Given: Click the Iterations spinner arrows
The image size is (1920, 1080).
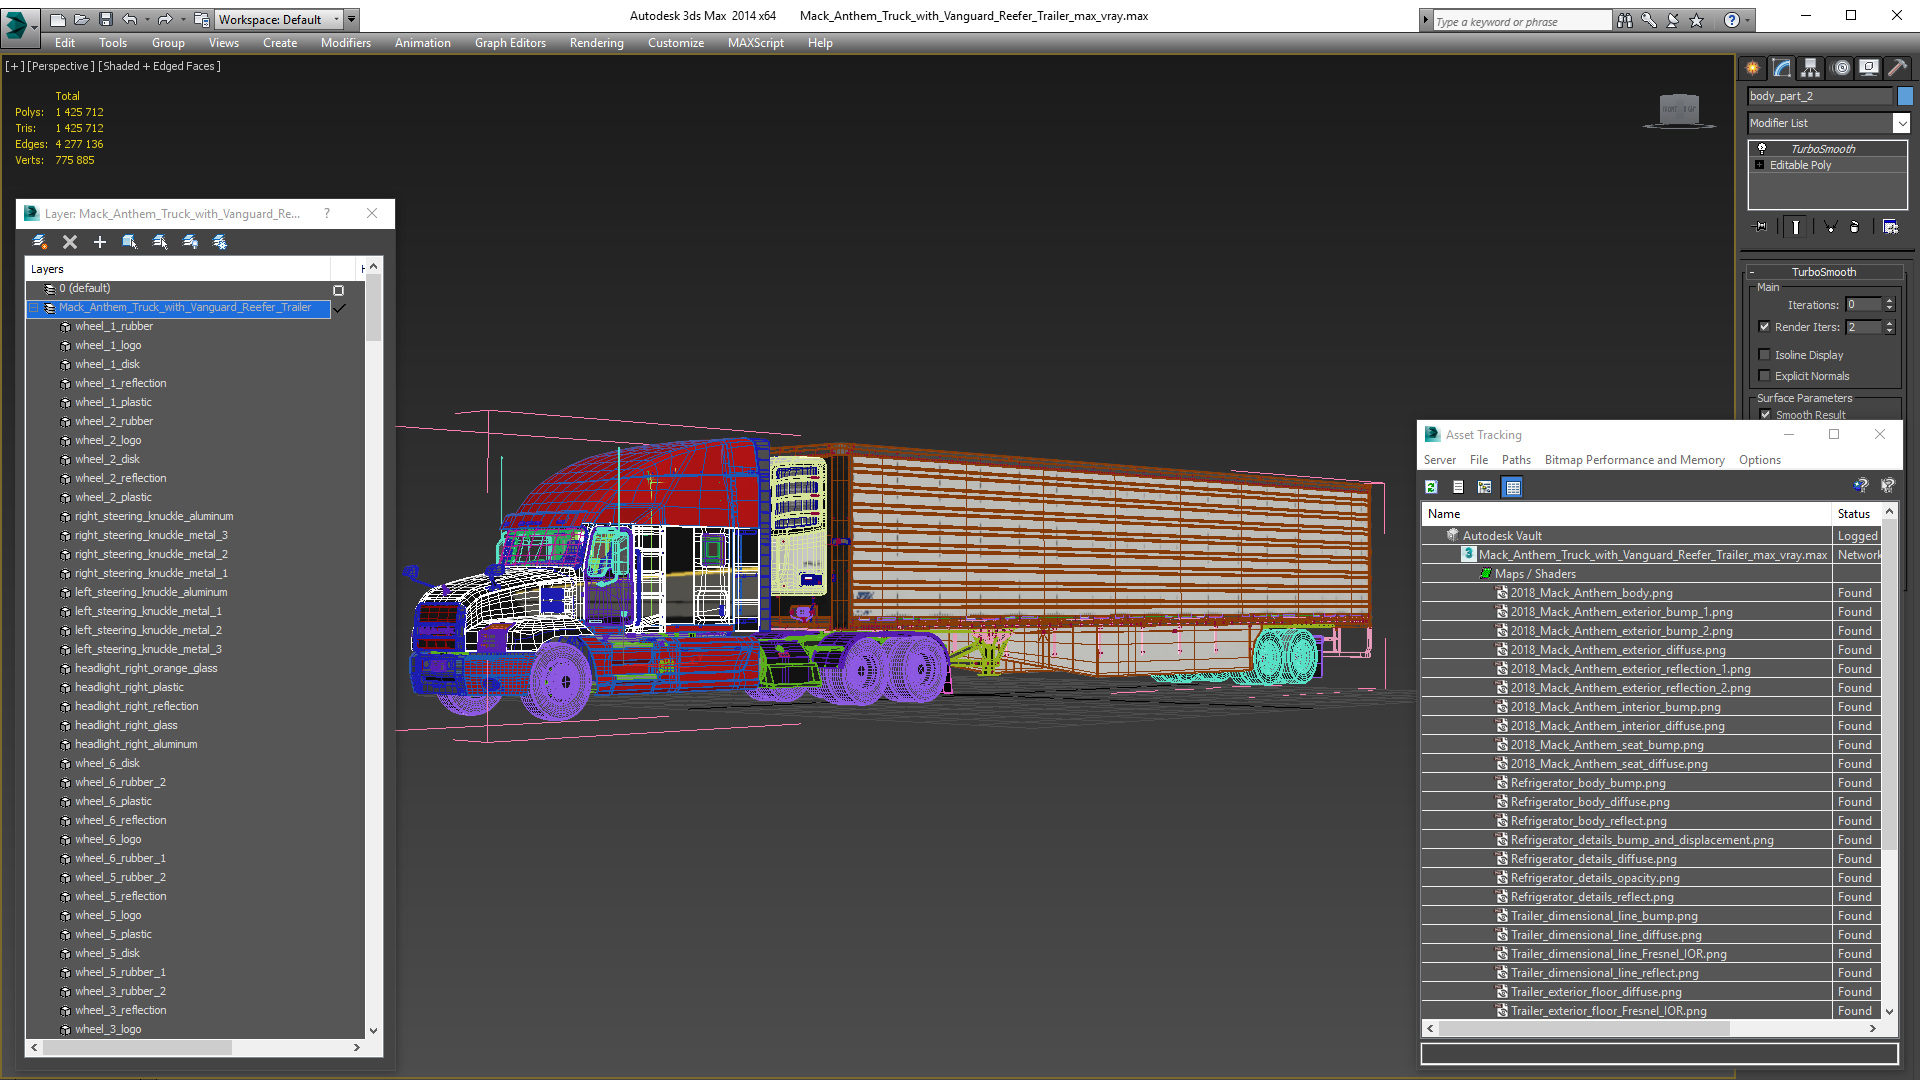Looking at the screenshot, I should click(1889, 305).
